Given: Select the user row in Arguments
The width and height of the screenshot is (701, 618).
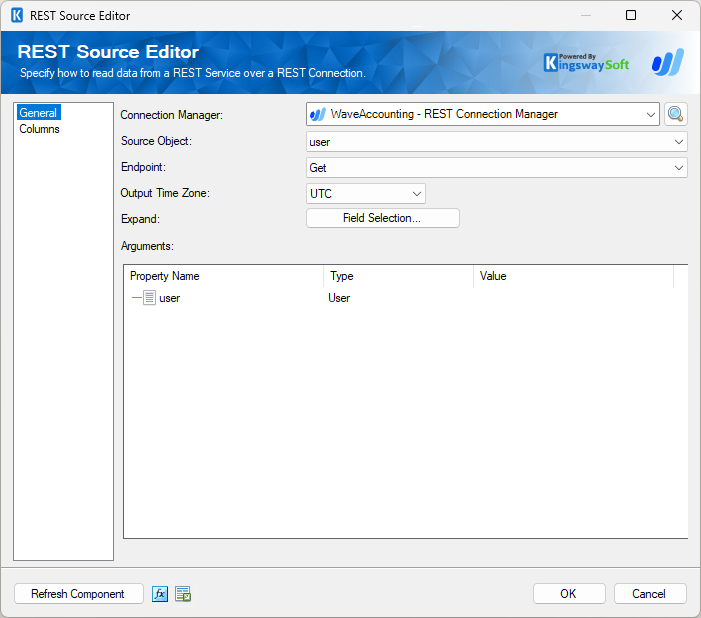Looking at the screenshot, I should point(405,298).
